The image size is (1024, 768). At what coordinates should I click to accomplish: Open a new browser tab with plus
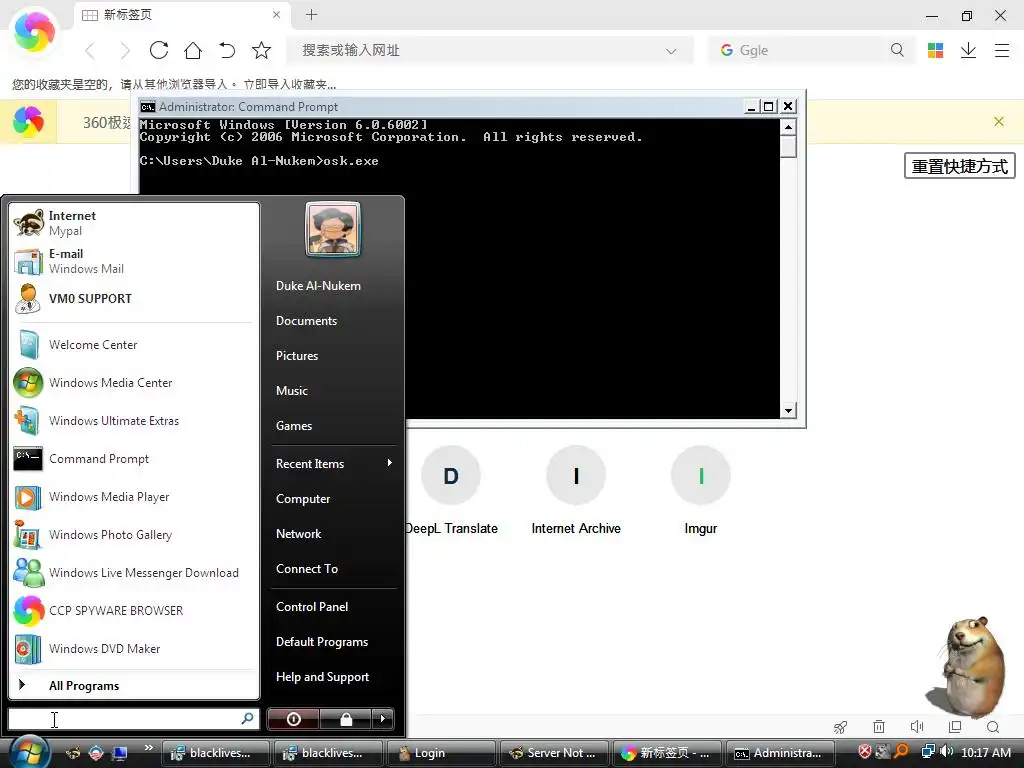(x=312, y=14)
